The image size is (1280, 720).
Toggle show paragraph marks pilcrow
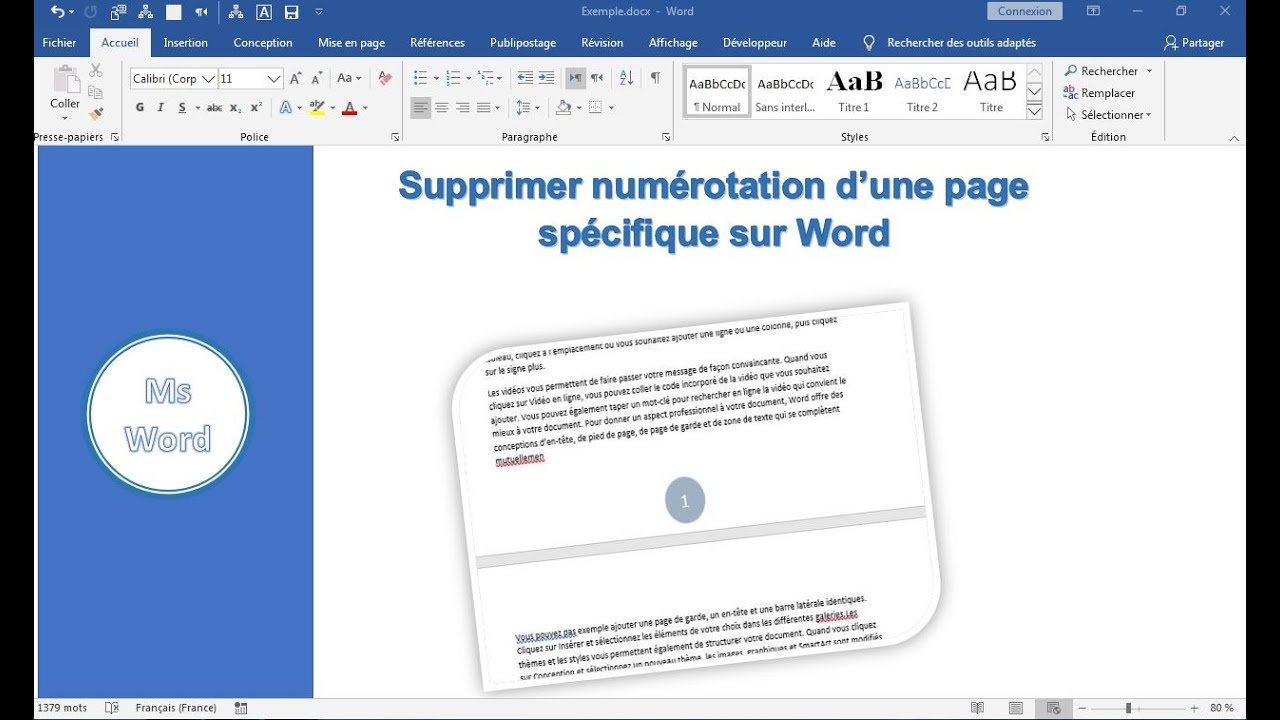(x=655, y=78)
